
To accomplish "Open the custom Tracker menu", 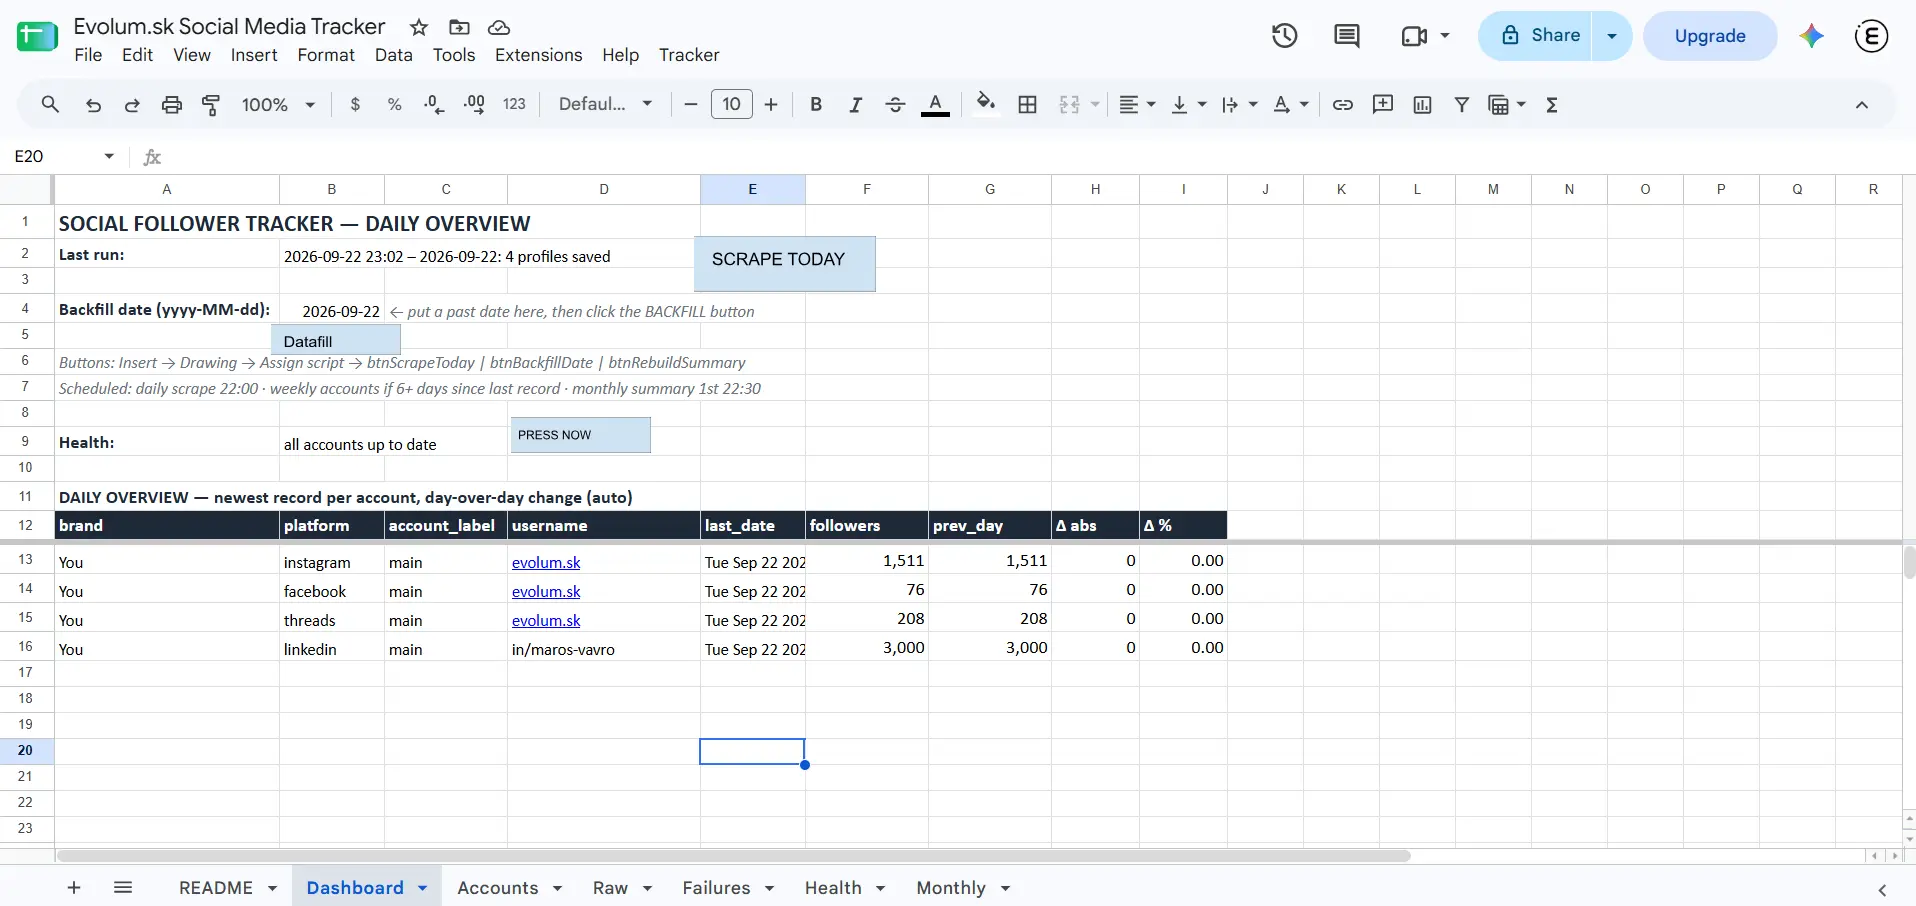I will tap(689, 55).
